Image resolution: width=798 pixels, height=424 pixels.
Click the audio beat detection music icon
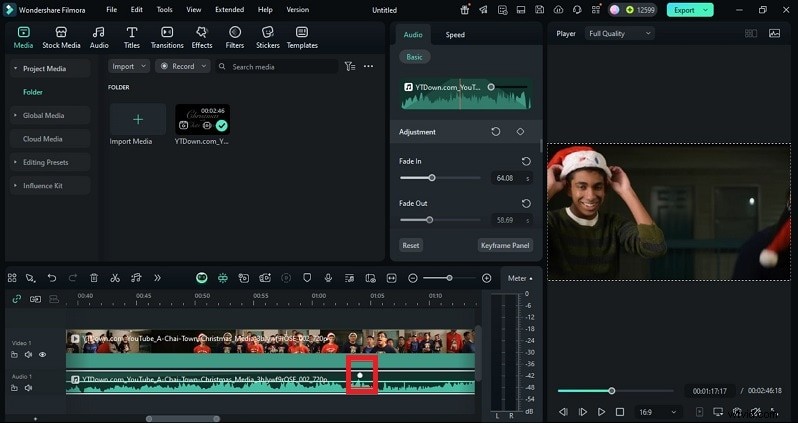pos(136,278)
